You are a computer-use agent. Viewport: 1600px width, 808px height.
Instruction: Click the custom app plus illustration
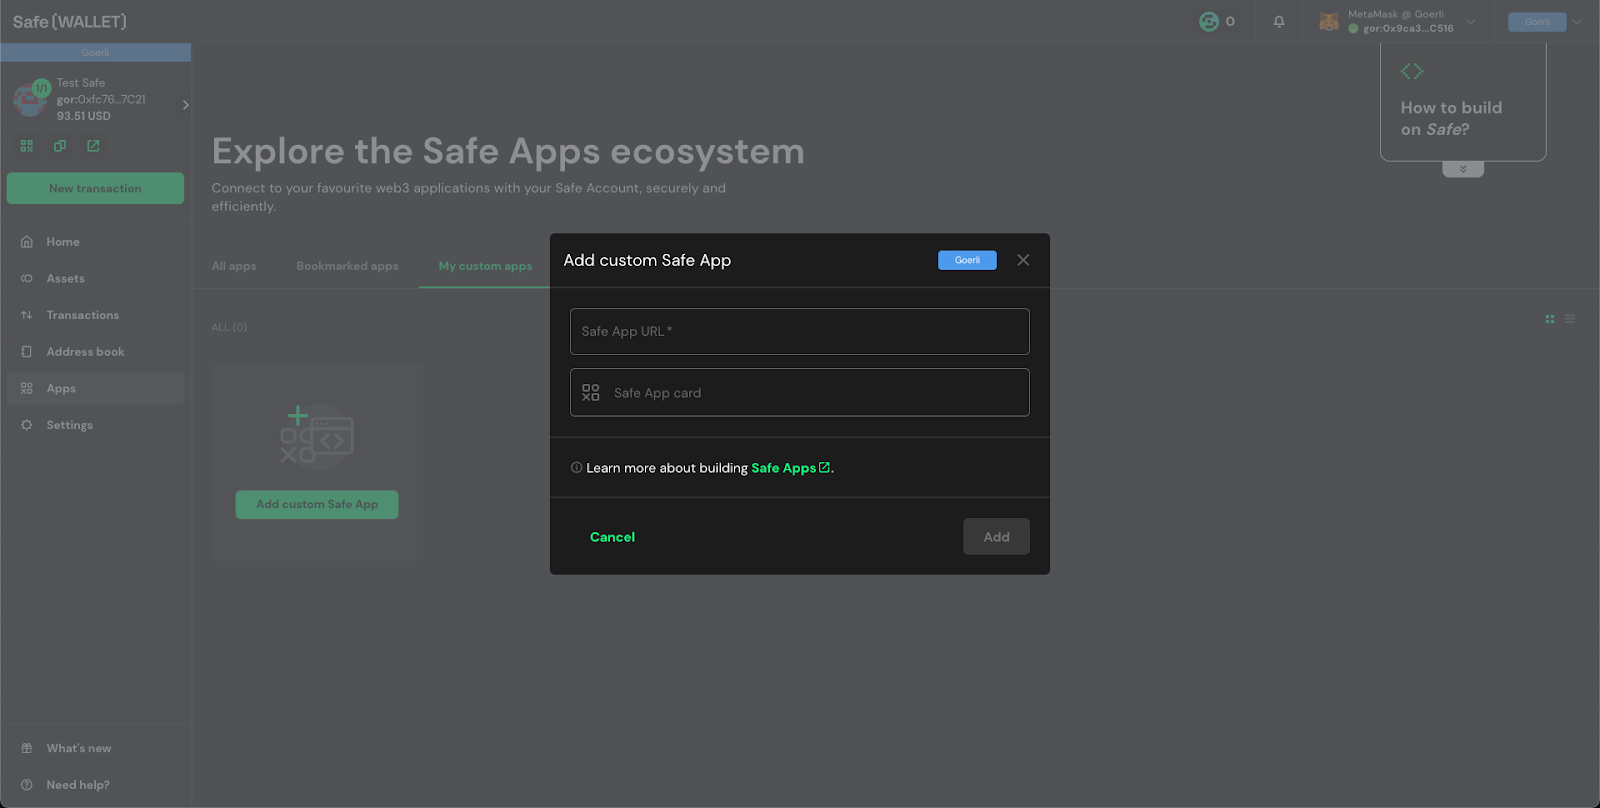pos(317,436)
